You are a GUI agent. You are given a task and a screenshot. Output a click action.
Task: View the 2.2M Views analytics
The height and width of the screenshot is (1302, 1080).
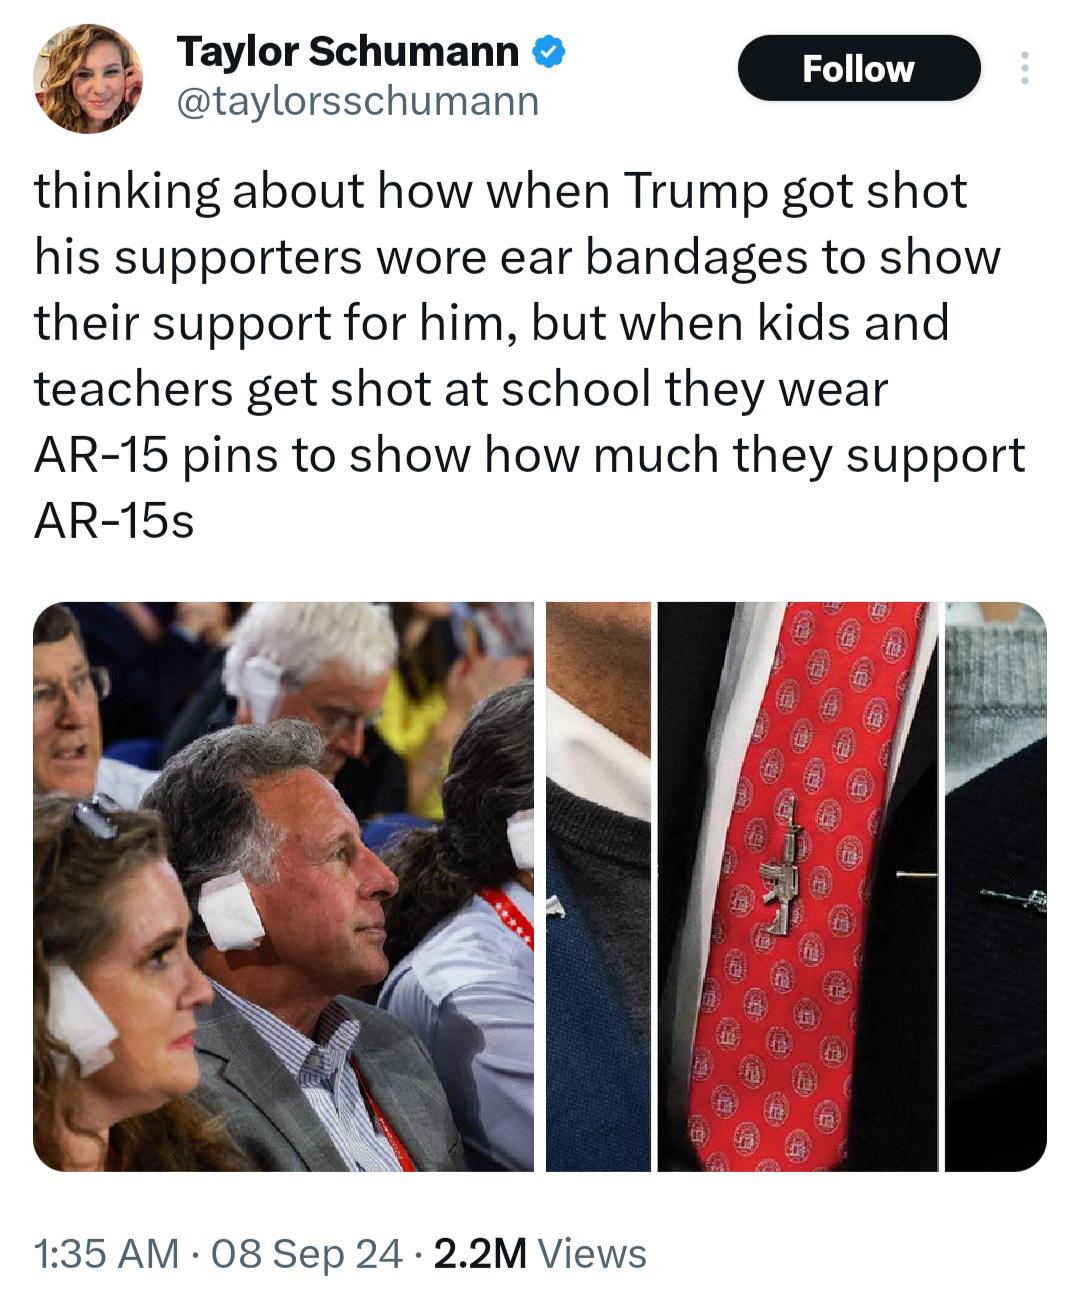point(541,1253)
